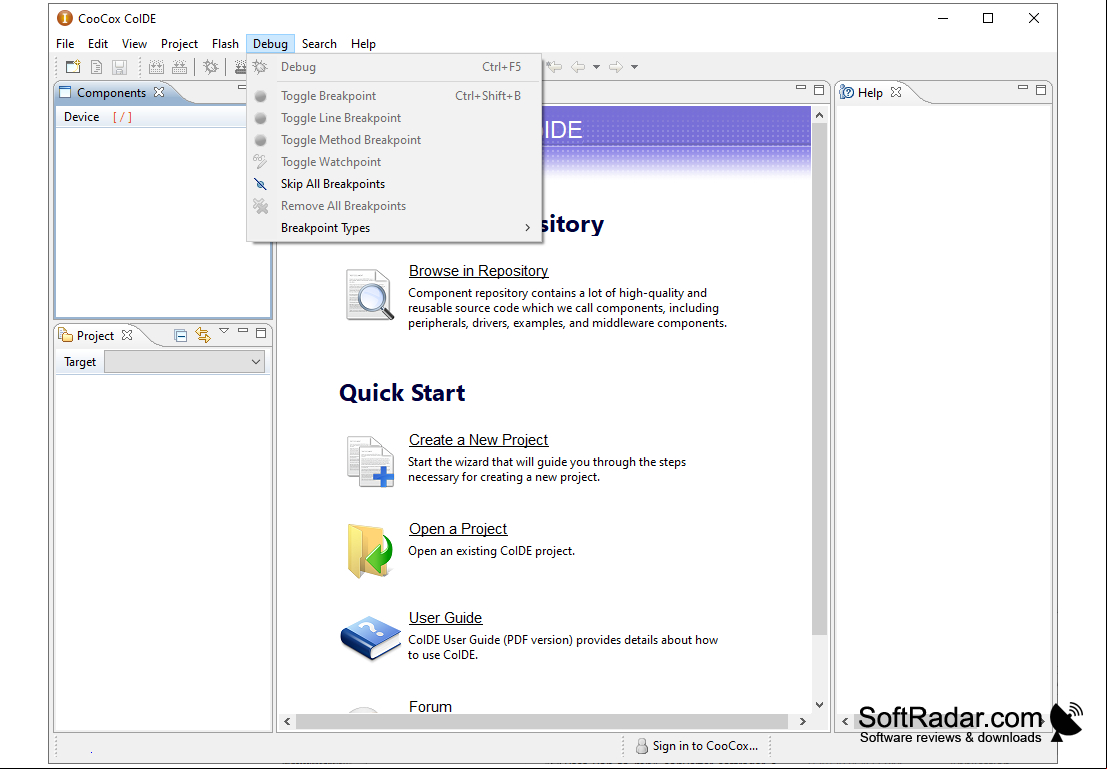The image size is (1107, 769).
Task: Open Forward arrow history dropdown
Action: click(x=635, y=67)
